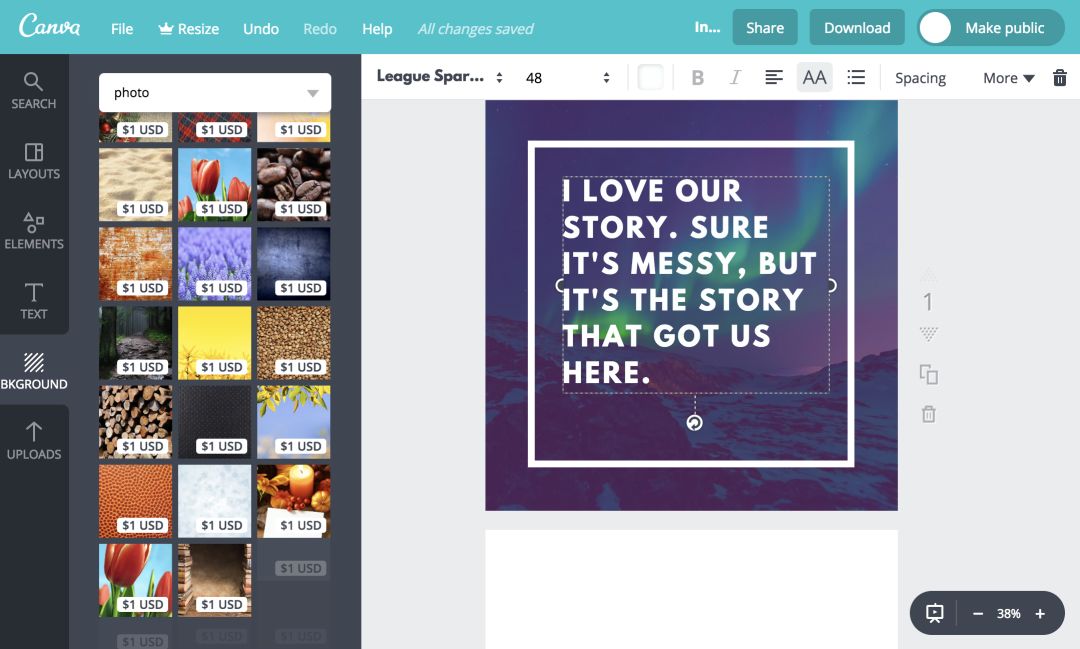Click Undo in the top bar

(260, 29)
